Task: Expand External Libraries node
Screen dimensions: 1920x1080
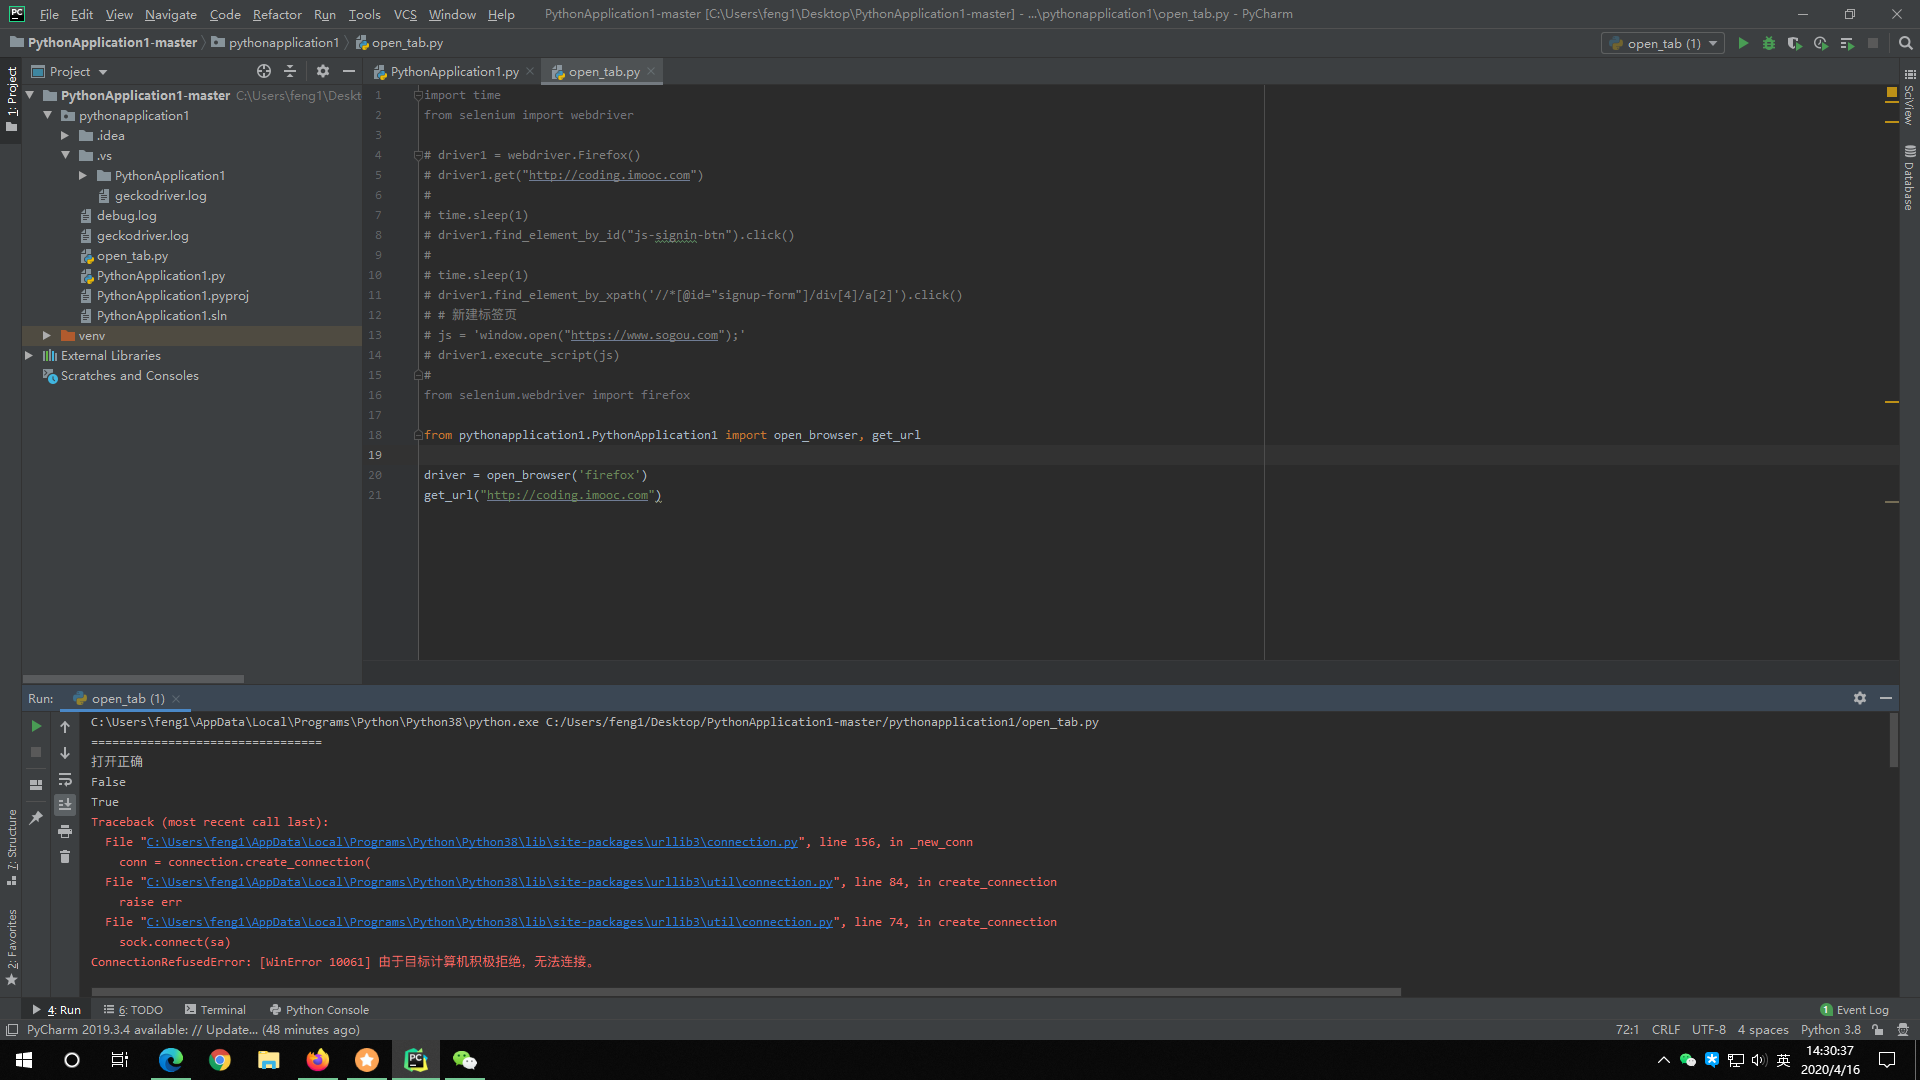Action: (x=29, y=355)
